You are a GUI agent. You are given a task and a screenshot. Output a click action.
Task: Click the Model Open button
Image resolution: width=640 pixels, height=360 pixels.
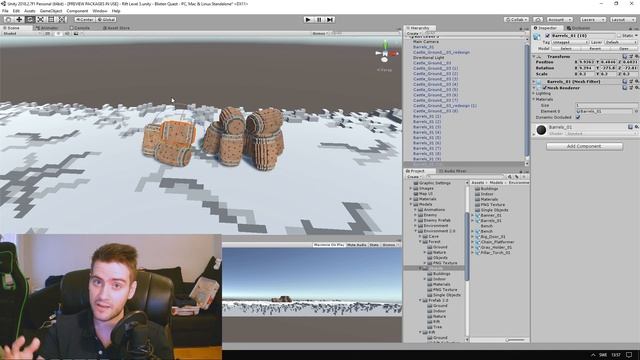624,48
